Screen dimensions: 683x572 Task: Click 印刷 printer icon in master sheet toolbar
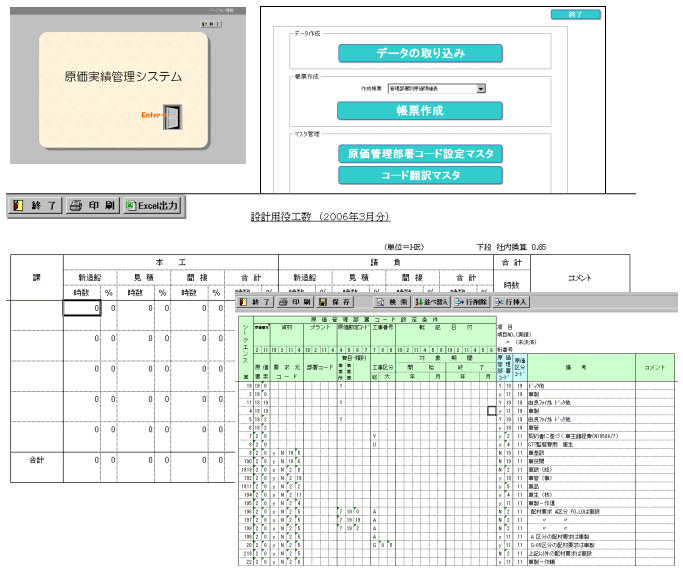click(x=294, y=302)
